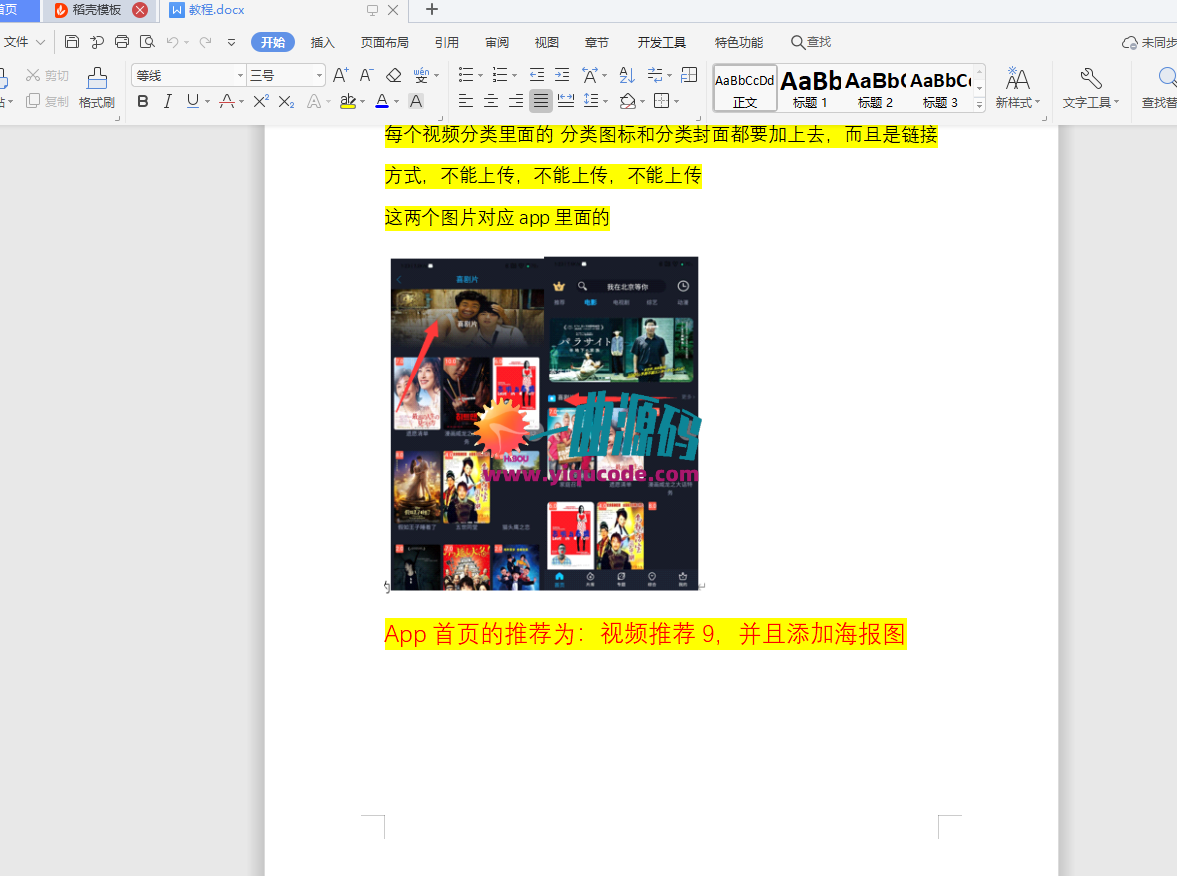
Task: Click the blue font color A button
Action: tap(382, 101)
